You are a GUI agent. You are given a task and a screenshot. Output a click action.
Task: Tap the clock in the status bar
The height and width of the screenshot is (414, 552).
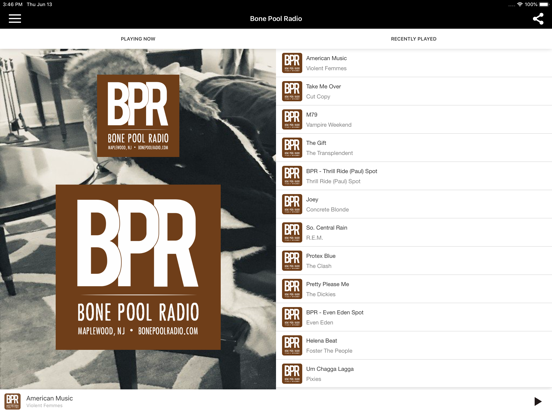(x=13, y=4)
